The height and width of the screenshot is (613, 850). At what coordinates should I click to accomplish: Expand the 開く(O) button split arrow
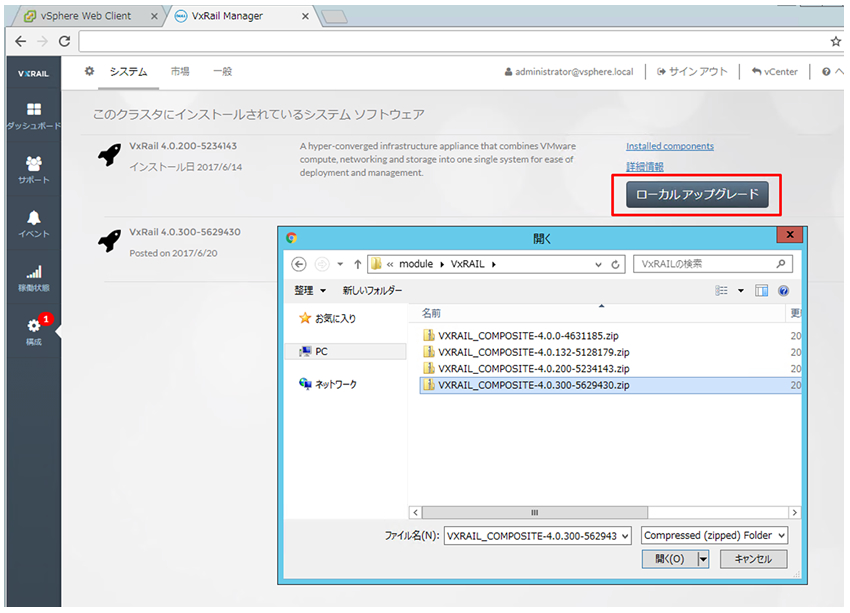703,559
